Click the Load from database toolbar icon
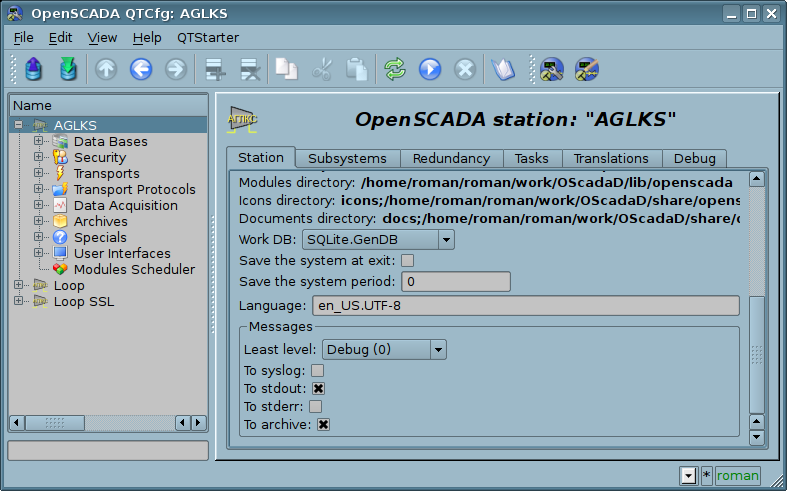Screen dimensions: 787x491 (x=34, y=69)
